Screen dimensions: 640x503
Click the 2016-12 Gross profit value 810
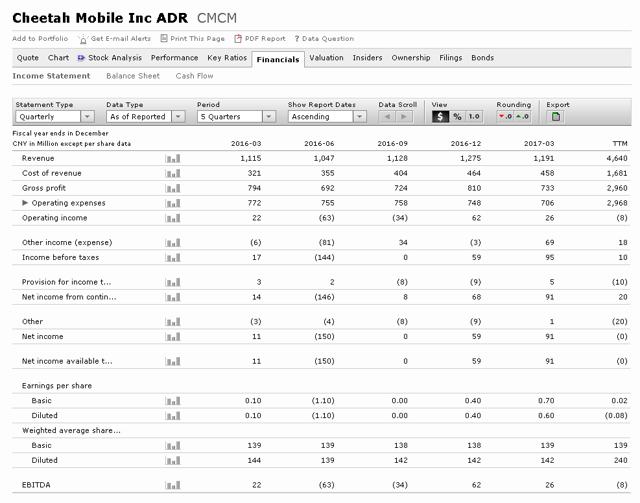474,188
